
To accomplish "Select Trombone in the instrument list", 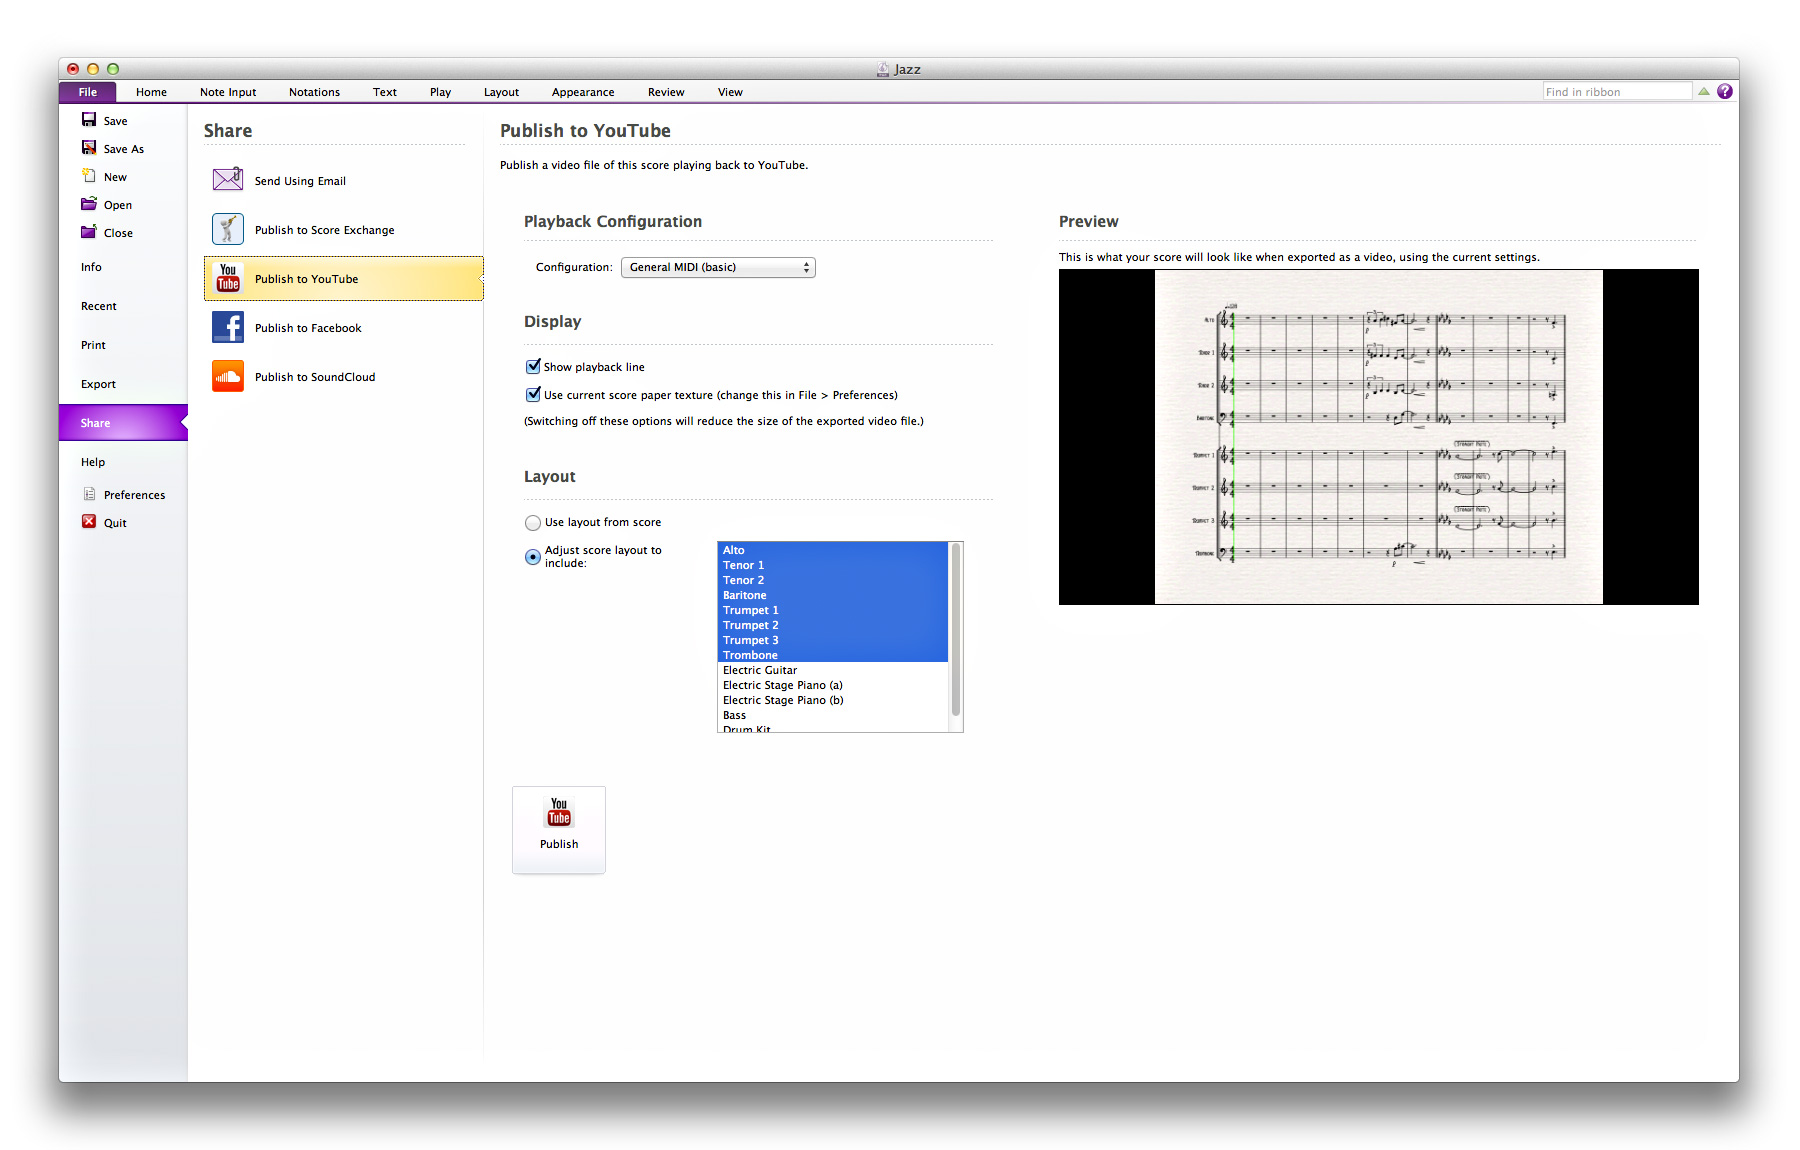I will 833,655.
